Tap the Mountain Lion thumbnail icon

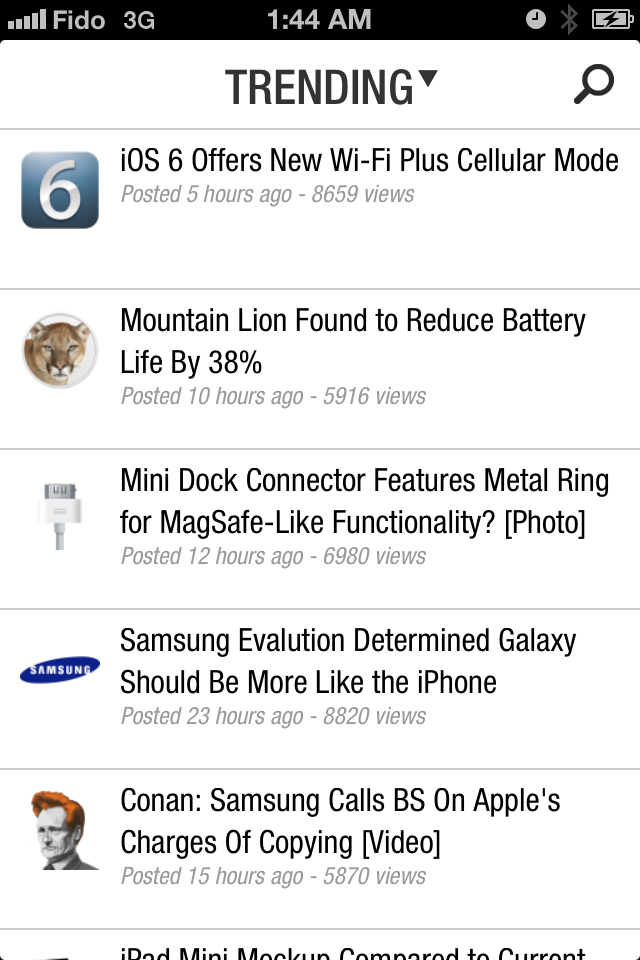coord(60,350)
